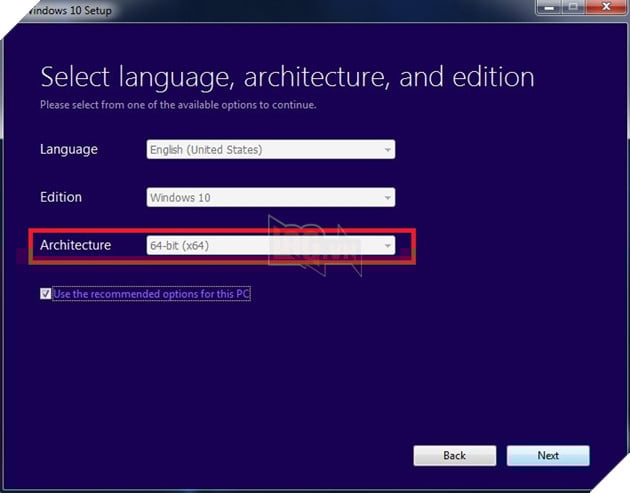The height and width of the screenshot is (493, 630).
Task: Click the Windows 10 Setup title text
Action: (69, 10)
